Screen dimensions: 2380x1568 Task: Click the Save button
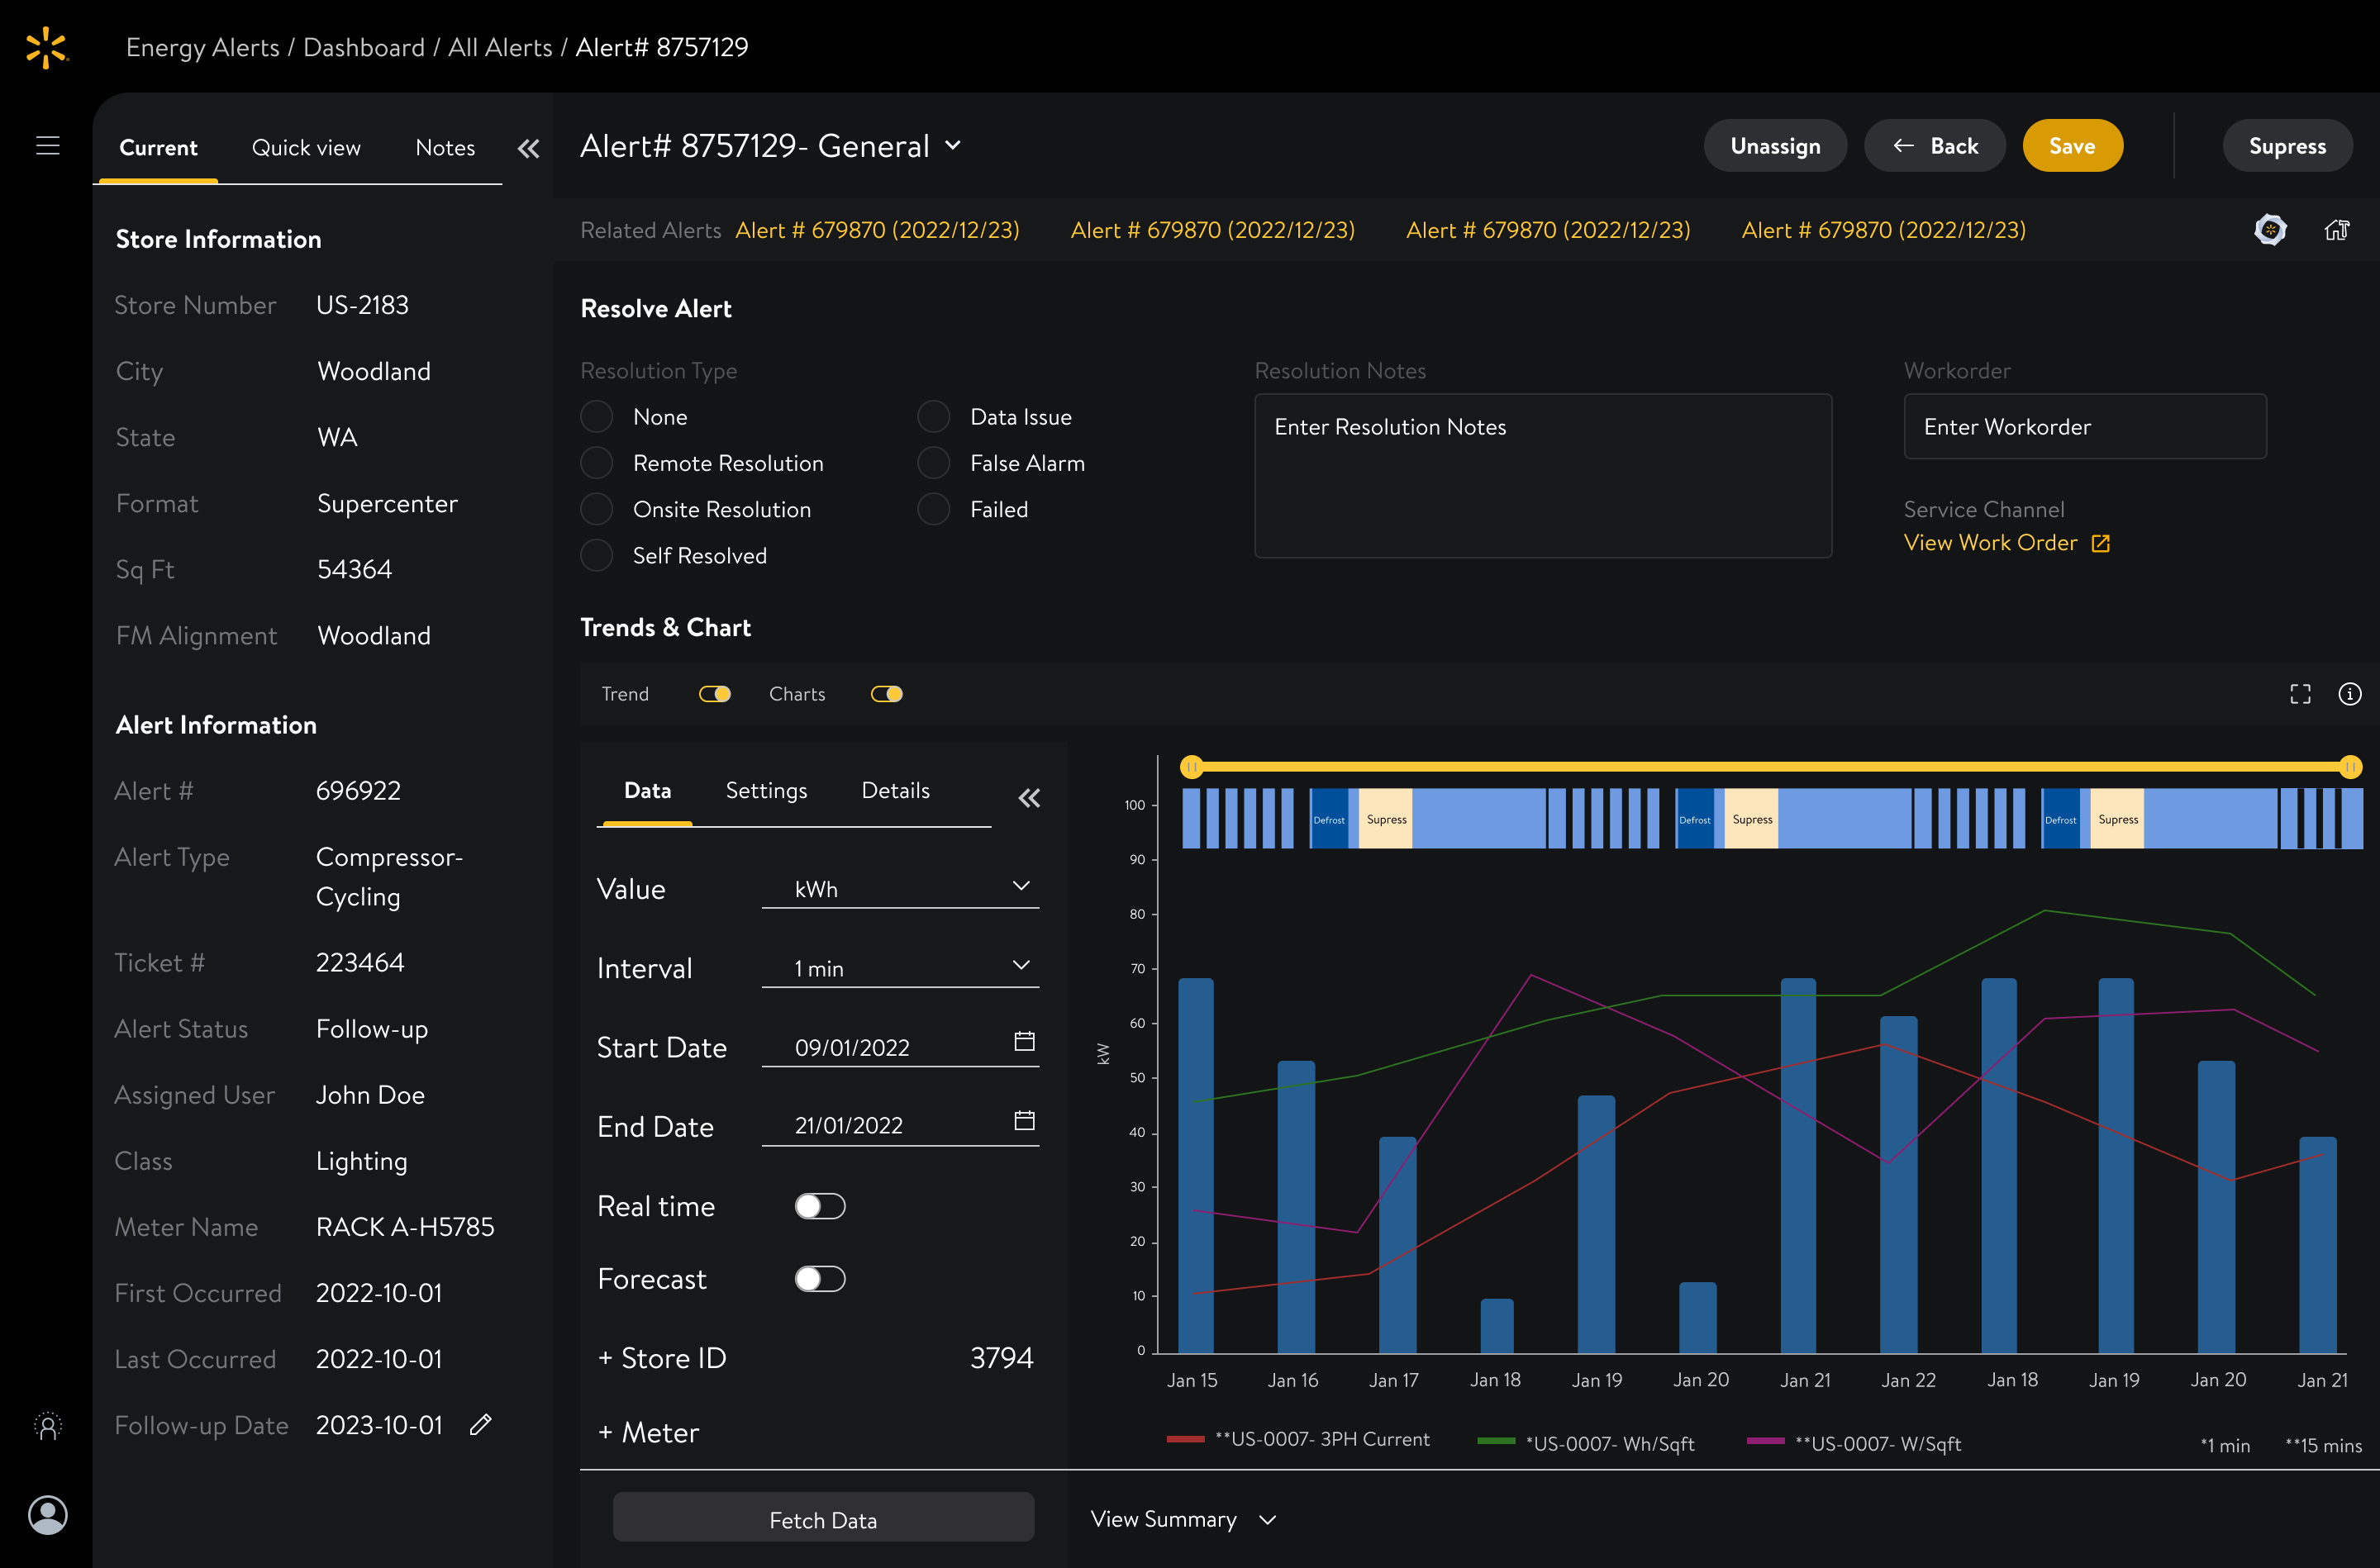tap(2072, 146)
